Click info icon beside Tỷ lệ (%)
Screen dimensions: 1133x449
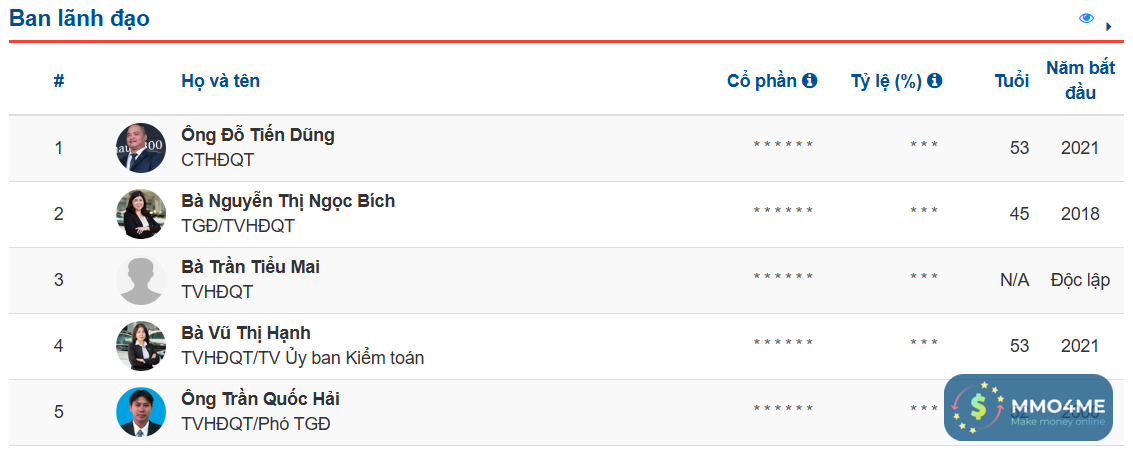point(935,81)
